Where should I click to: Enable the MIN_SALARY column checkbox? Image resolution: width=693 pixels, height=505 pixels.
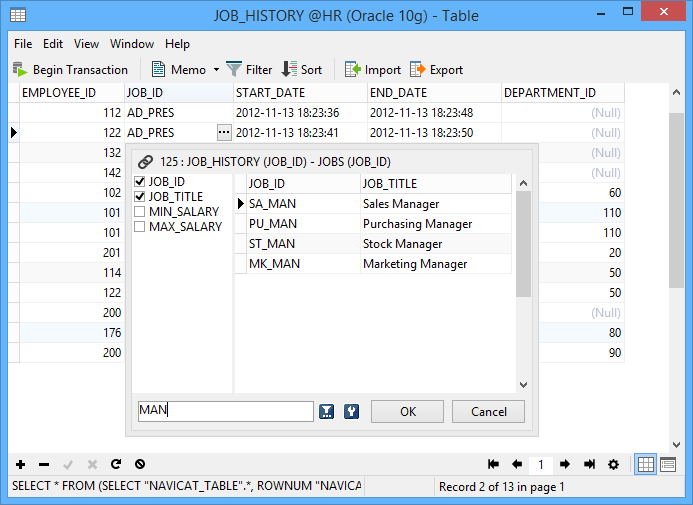coord(140,212)
